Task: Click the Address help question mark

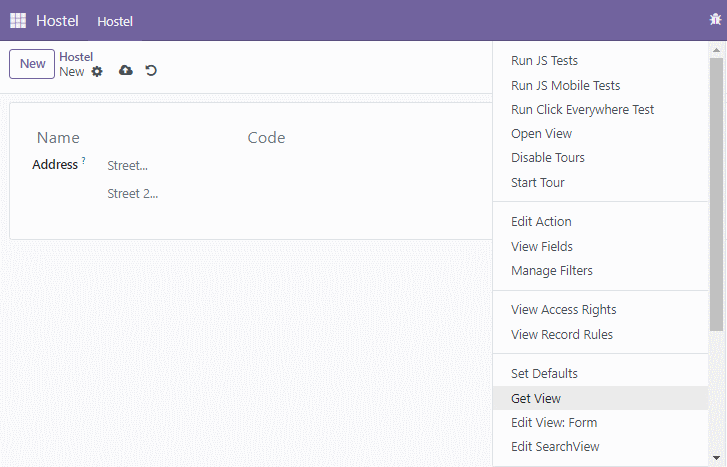Action: pyautogui.click(x=83, y=160)
